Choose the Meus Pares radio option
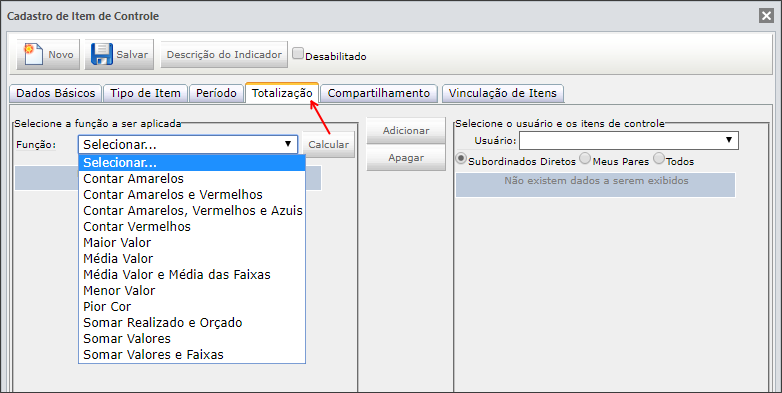The width and height of the screenshot is (782, 393). (585, 159)
